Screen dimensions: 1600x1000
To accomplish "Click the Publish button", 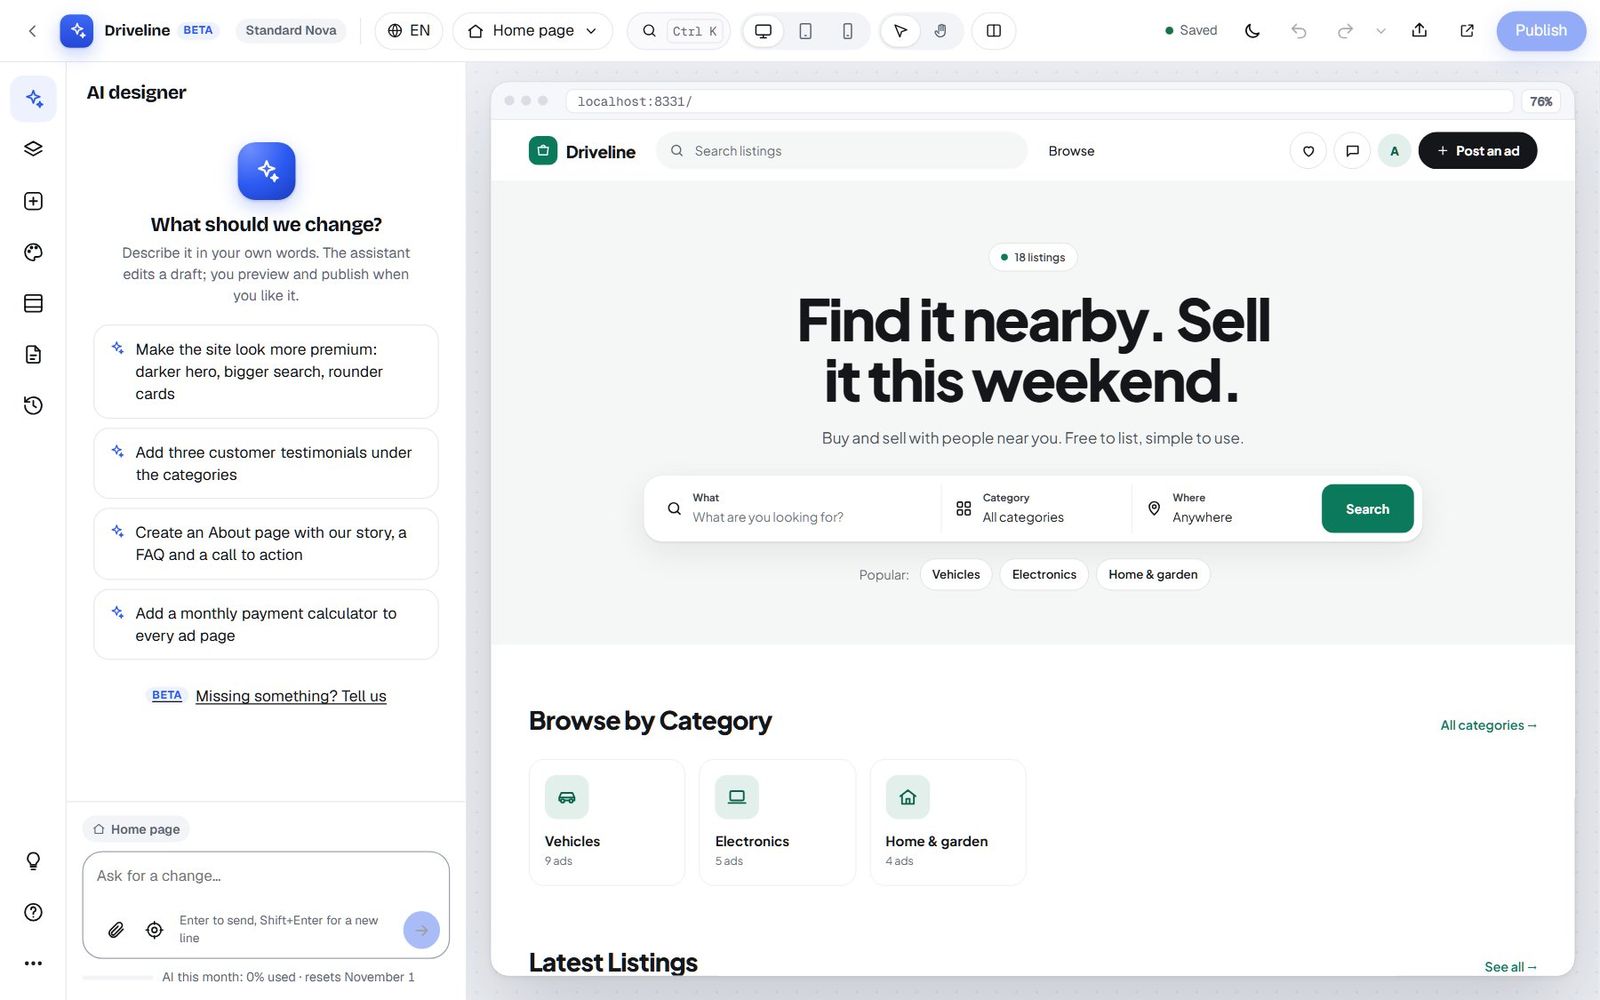I will pos(1541,31).
